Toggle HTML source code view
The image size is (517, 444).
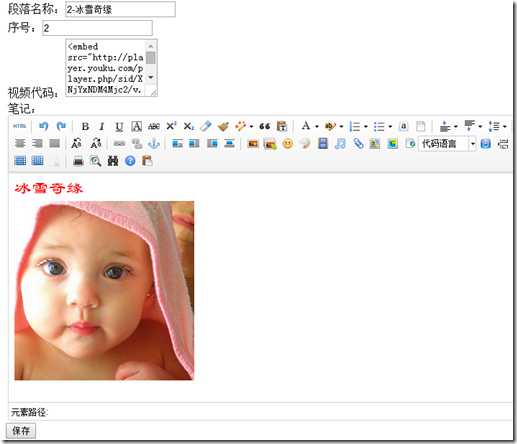coord(19,126)
